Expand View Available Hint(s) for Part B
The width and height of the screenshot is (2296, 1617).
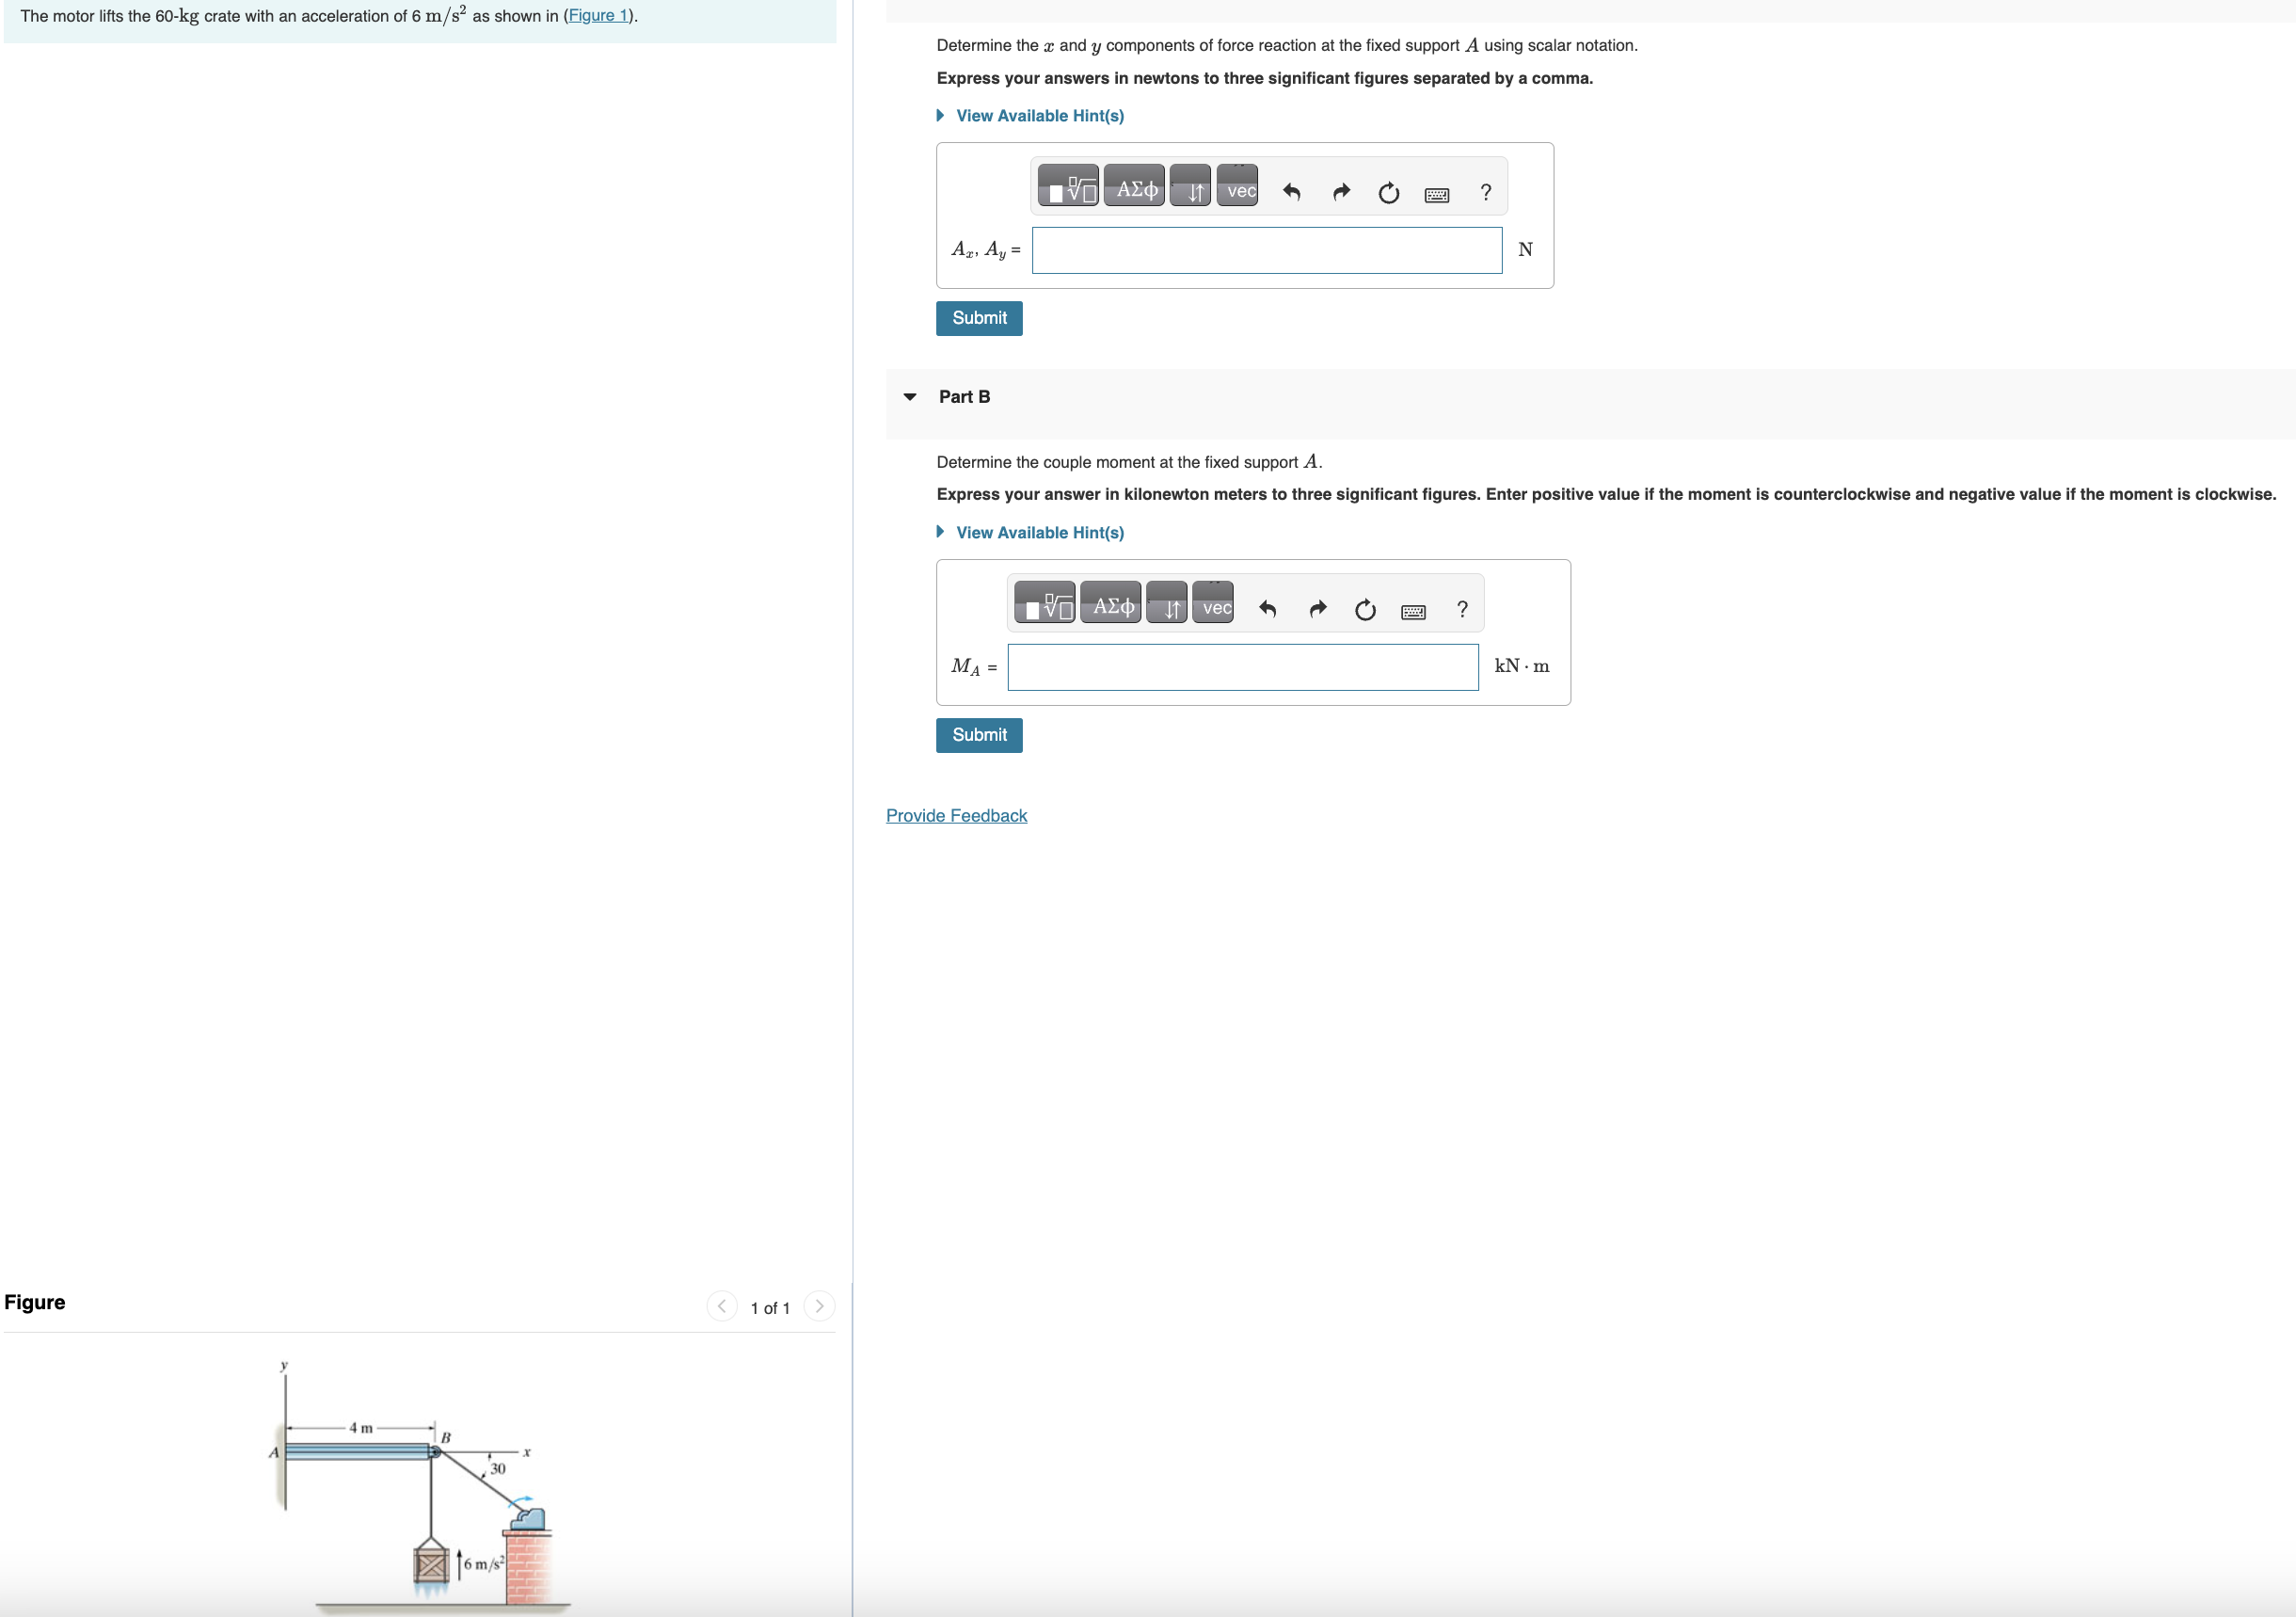(1039, 533)
